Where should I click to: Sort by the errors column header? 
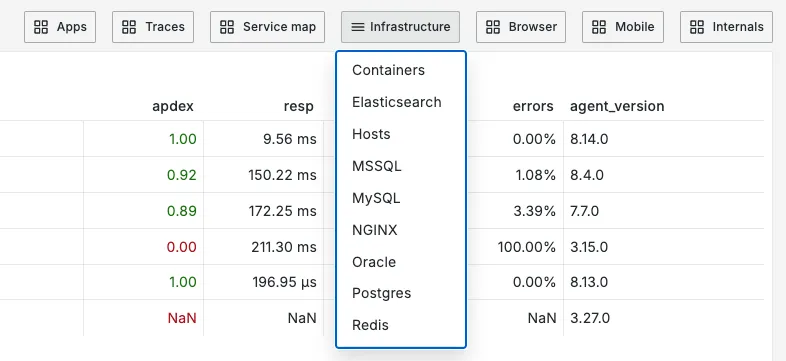click(533, 106)
